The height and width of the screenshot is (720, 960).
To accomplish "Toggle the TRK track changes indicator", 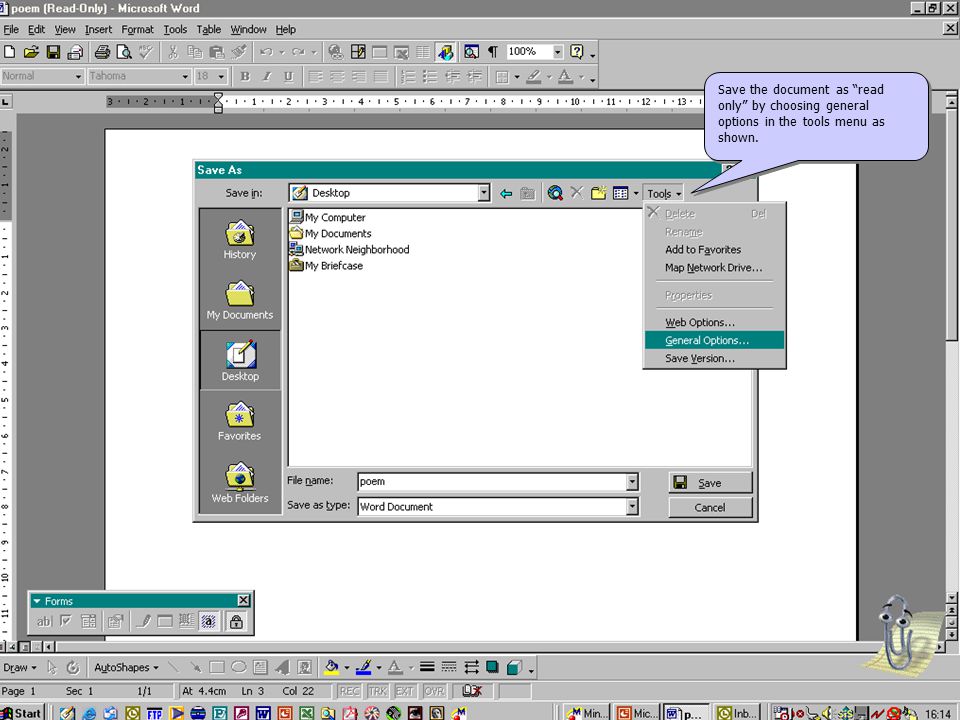I will tap(378, 691).
